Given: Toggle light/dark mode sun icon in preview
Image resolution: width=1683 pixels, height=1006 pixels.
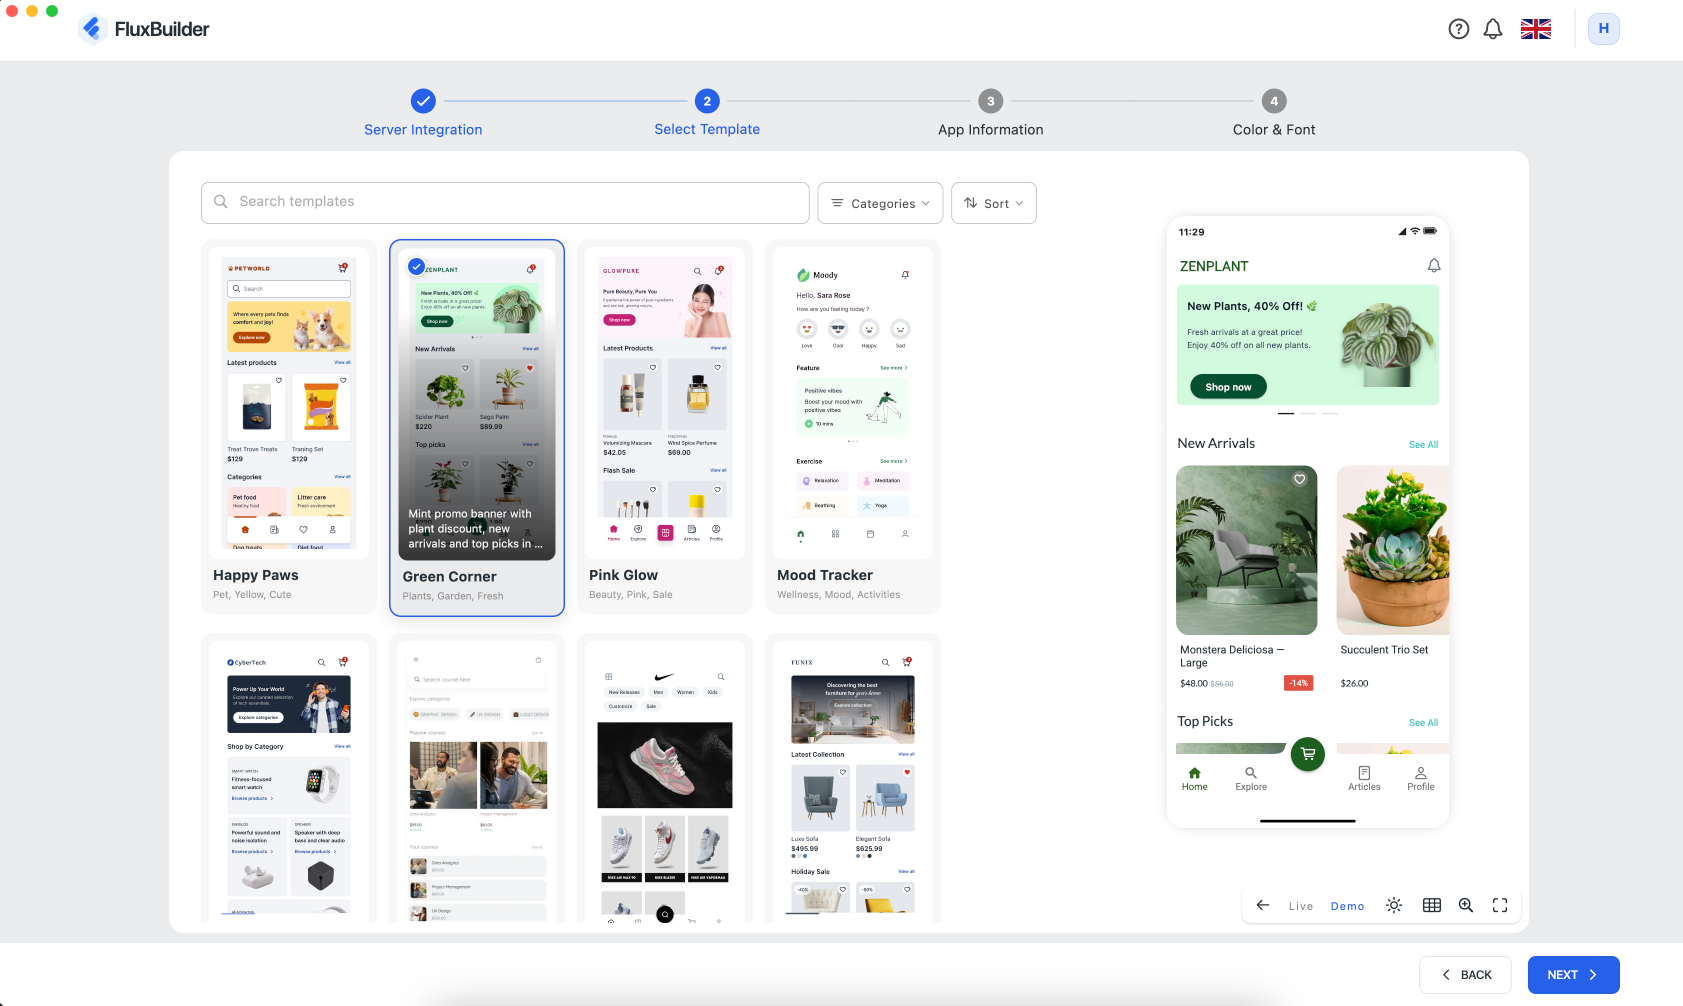Looking at the screenshot, I should (x=1394, y=905).
